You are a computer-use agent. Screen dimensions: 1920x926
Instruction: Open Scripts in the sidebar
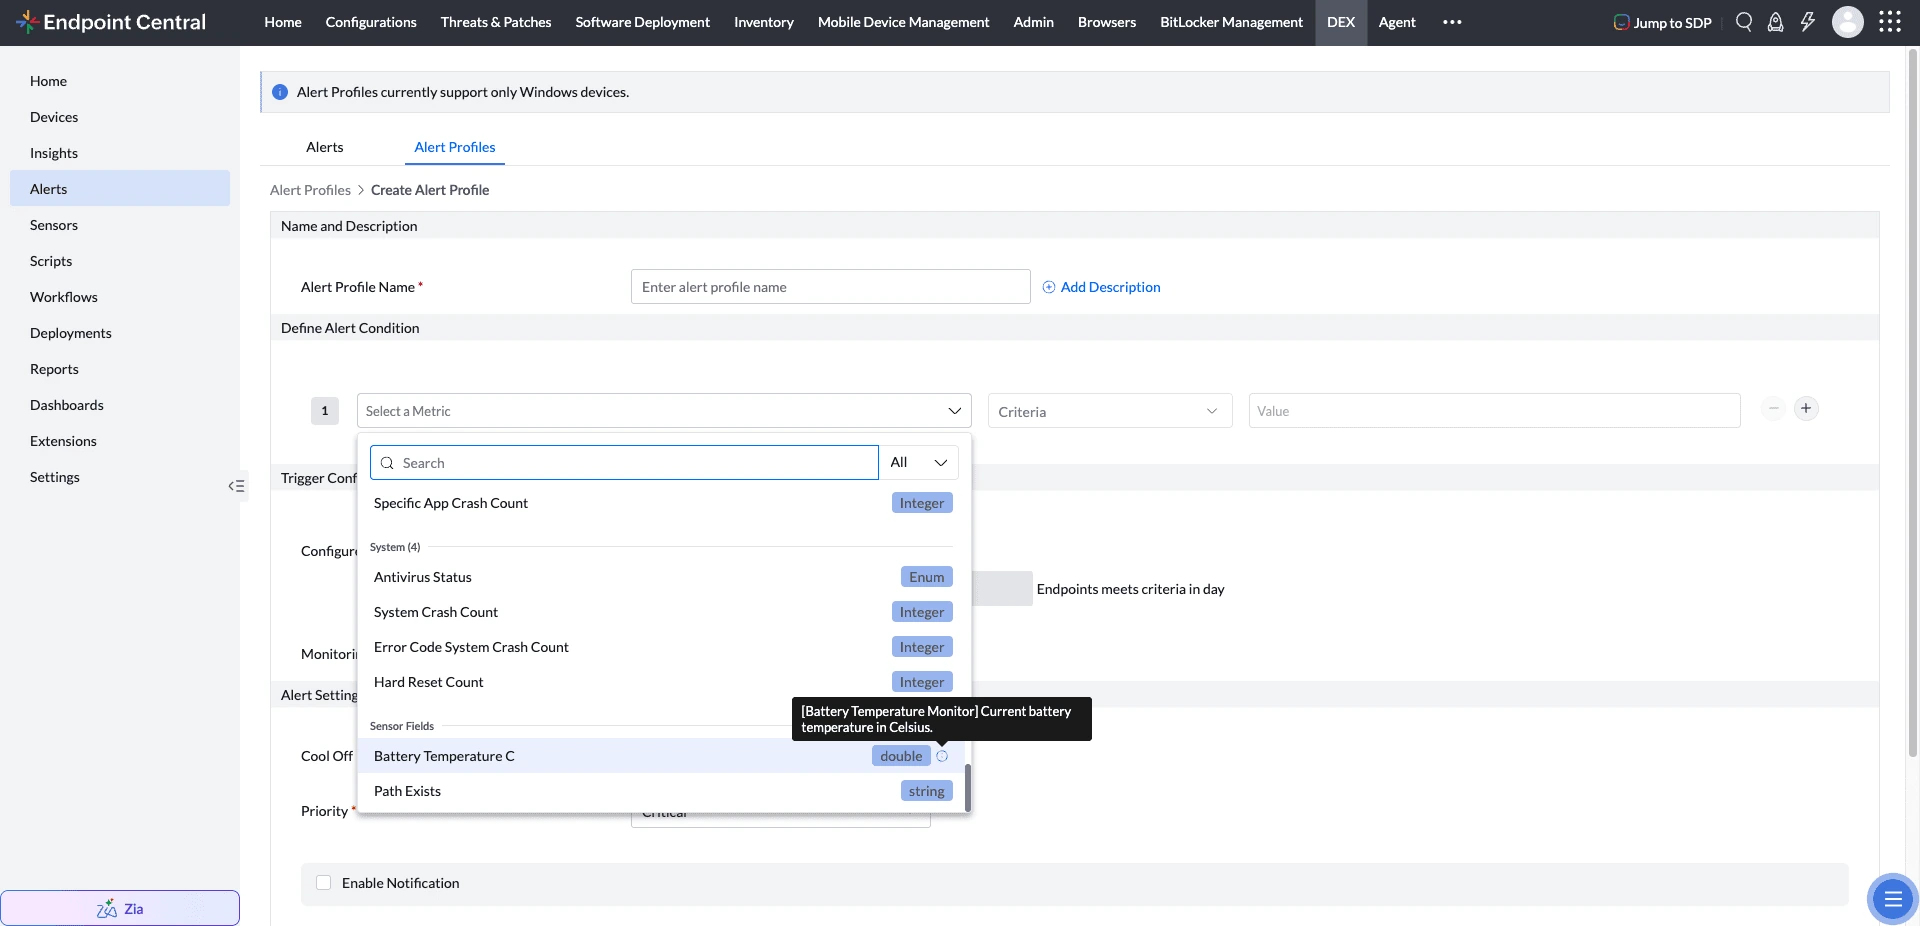click(x=120, y=261)
